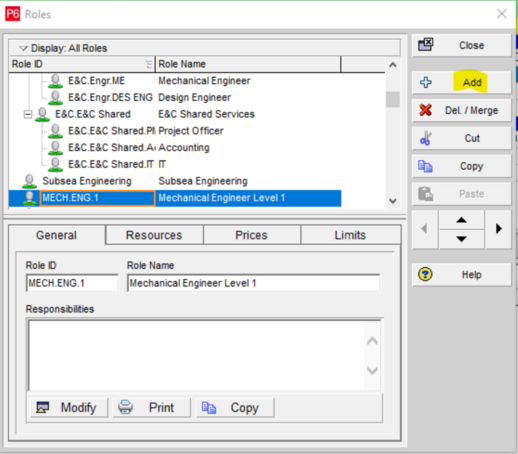Click roles list scroll up arrow
This screenshot has height=454, width=518.
pos(393,65)
